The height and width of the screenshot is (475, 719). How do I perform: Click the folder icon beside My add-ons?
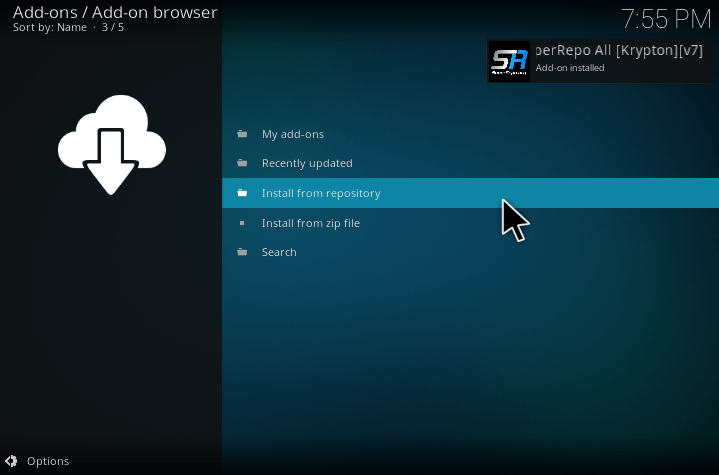pos(241,134)
